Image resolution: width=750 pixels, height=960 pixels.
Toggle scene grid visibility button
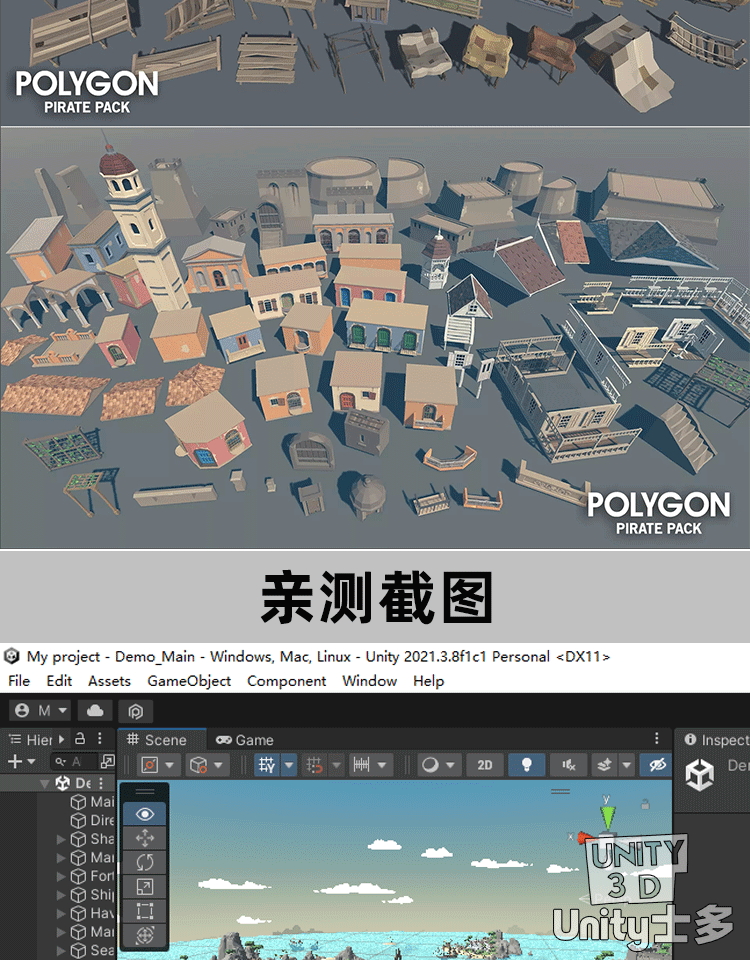coord(267,765)
